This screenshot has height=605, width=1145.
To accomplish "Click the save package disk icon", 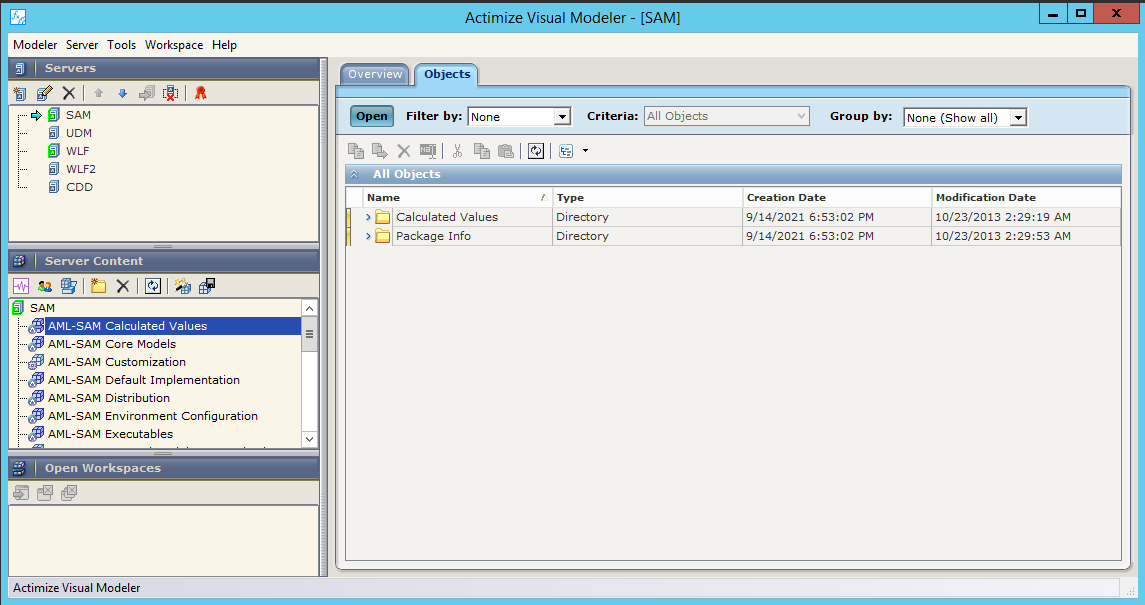I will coord(207,286).
